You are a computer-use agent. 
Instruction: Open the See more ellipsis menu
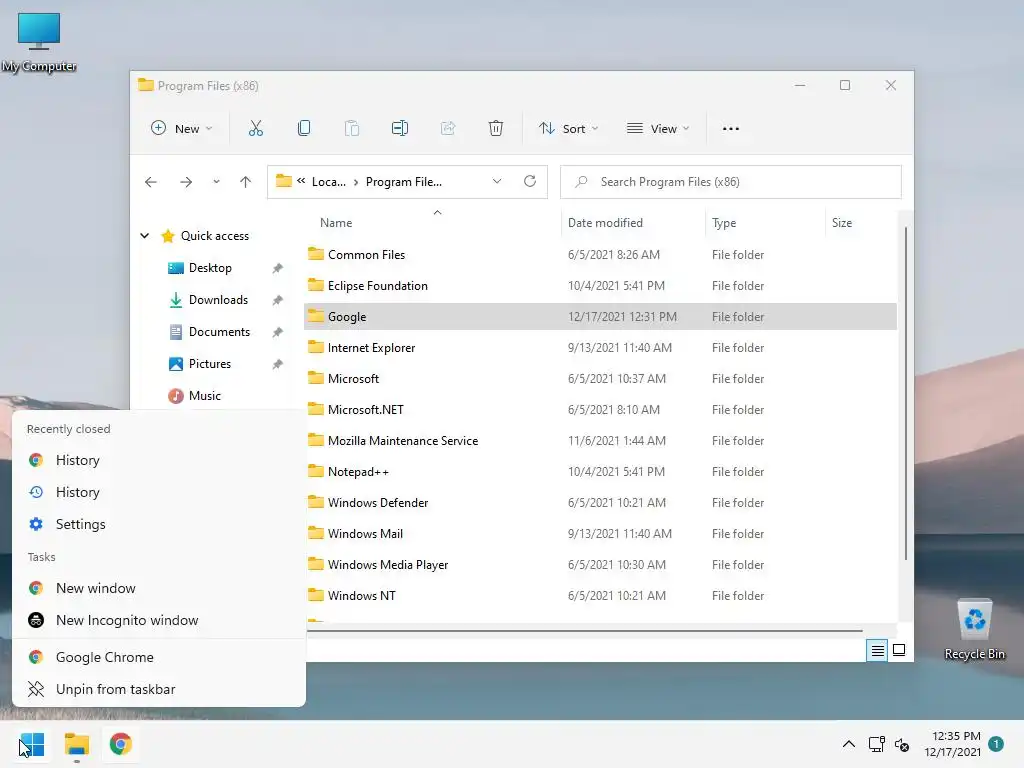[731, 129]
